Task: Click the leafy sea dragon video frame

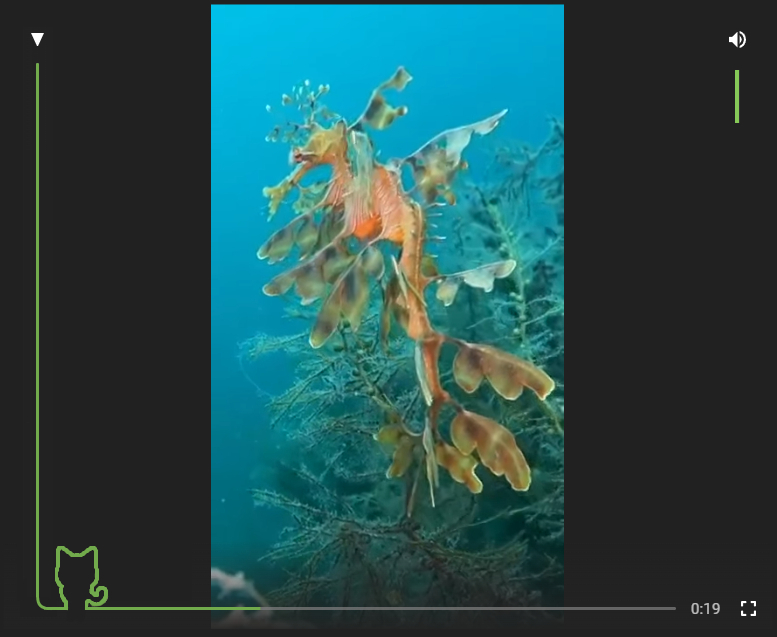Action: tap(387, 316)
